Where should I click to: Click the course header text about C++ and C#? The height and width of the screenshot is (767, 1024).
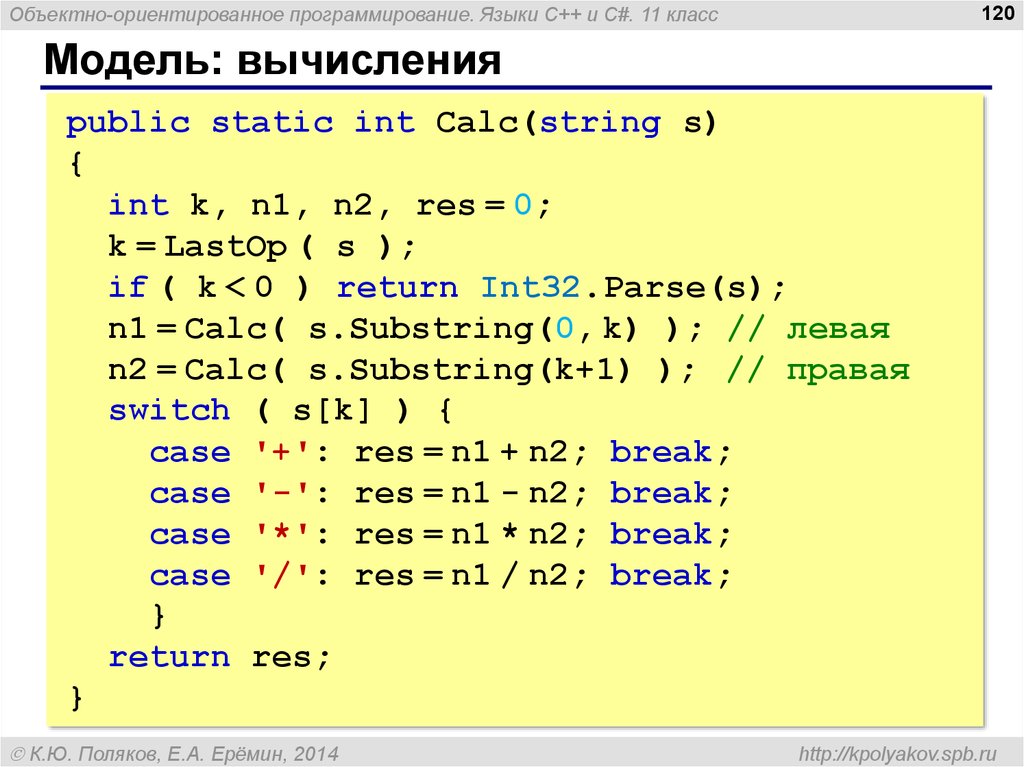tap(364, 16)
